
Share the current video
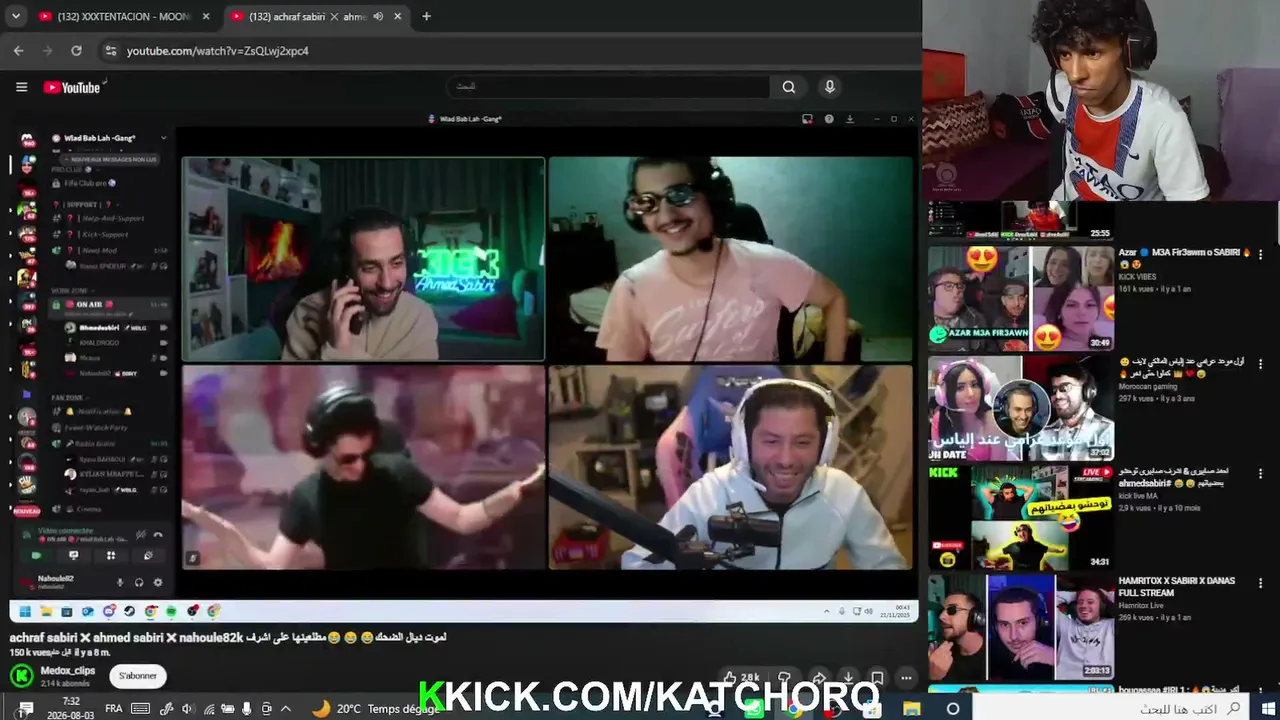[x=819, y=678]
